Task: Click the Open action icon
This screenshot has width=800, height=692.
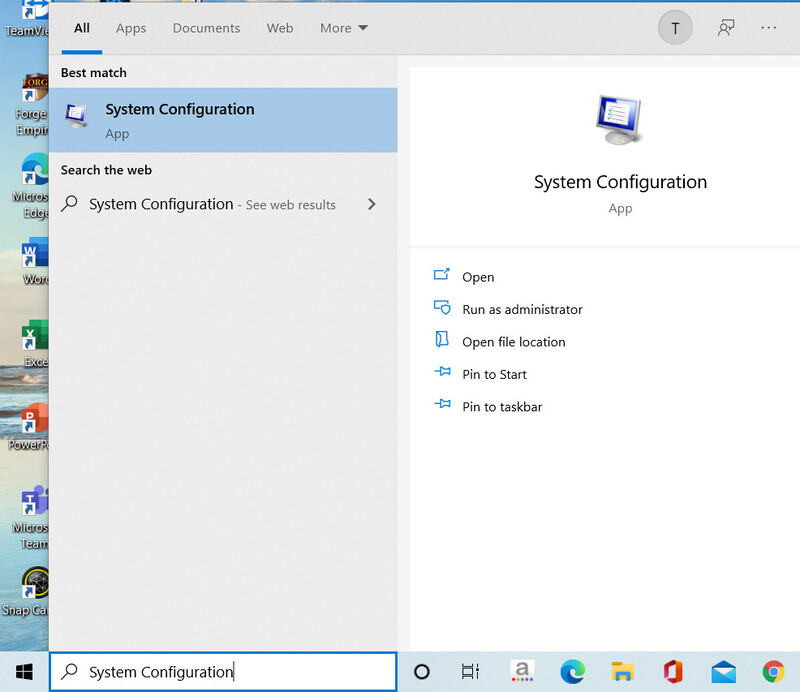Action: [x=442, y=275]
